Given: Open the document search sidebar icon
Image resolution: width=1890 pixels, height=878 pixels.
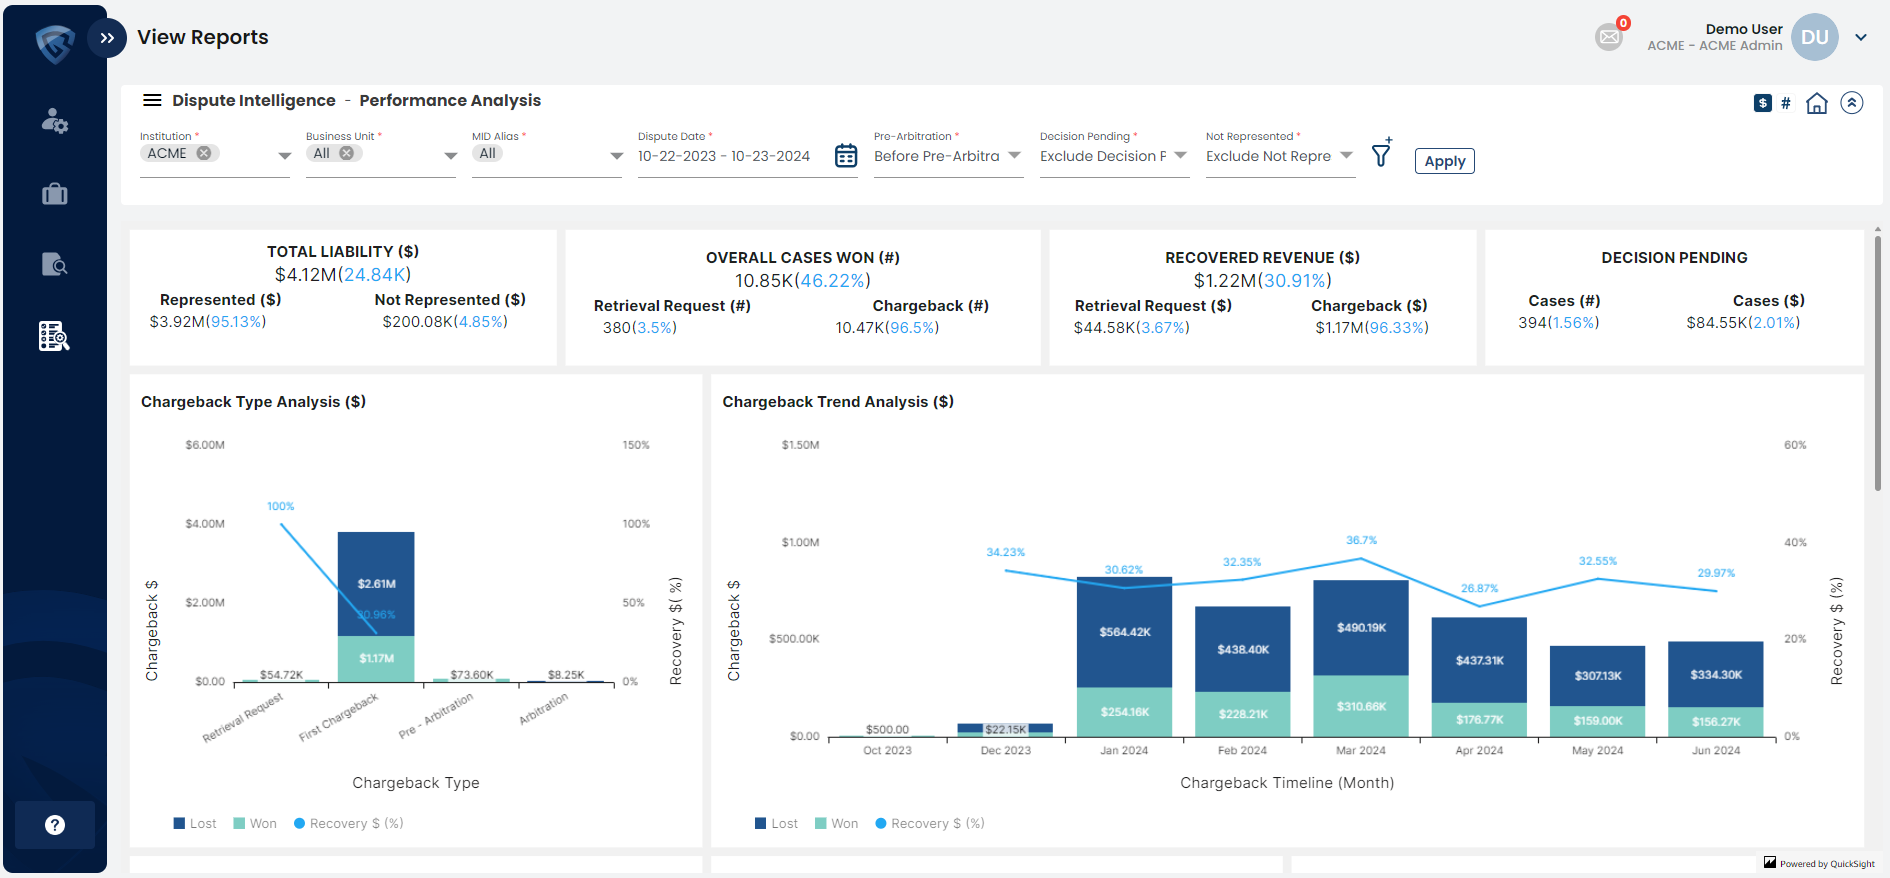Looking at the screenshot, I should 54,265.
